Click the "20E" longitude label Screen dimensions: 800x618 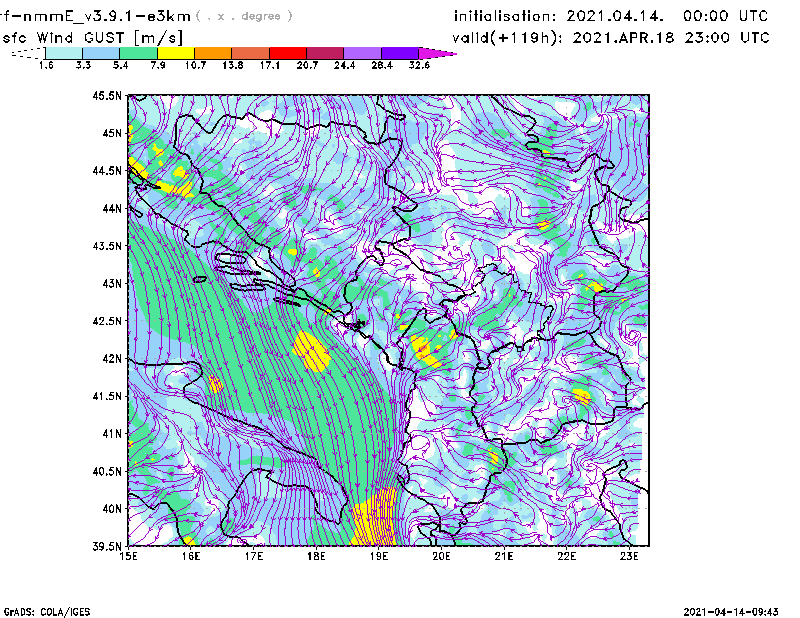click(x=441, y=556)
